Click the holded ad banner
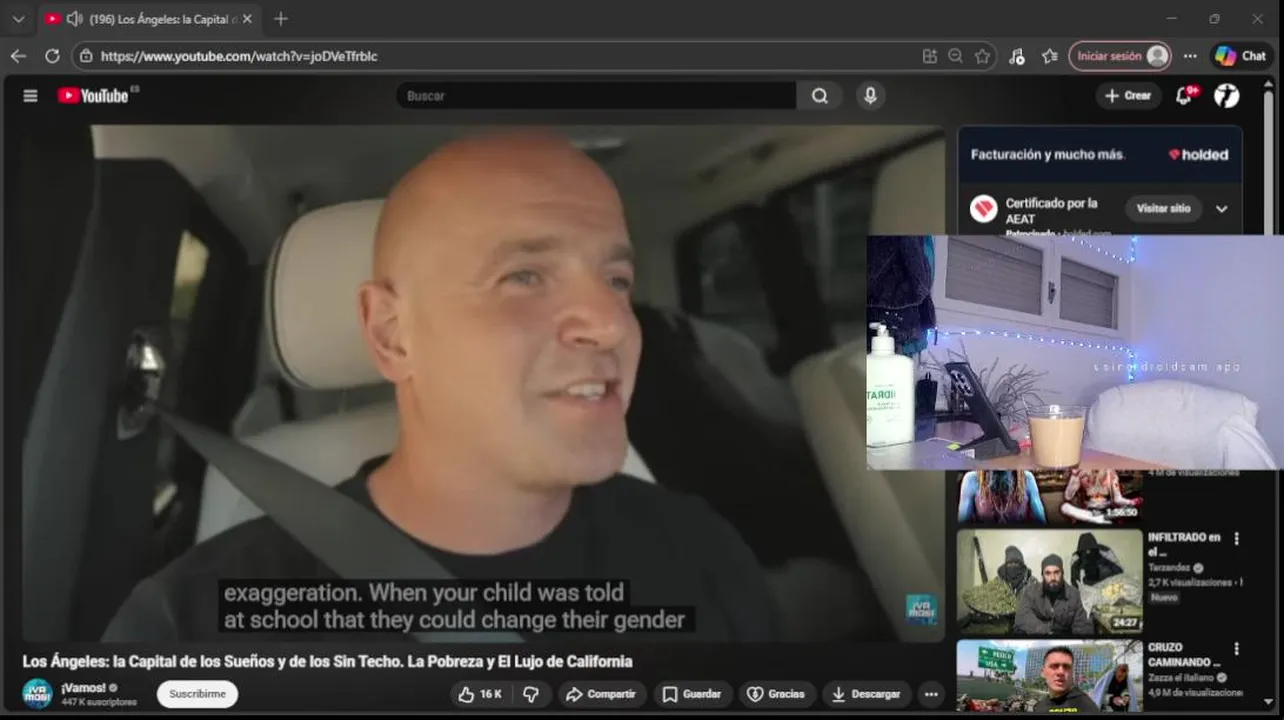1284x720 pixels. point(1100,155)
